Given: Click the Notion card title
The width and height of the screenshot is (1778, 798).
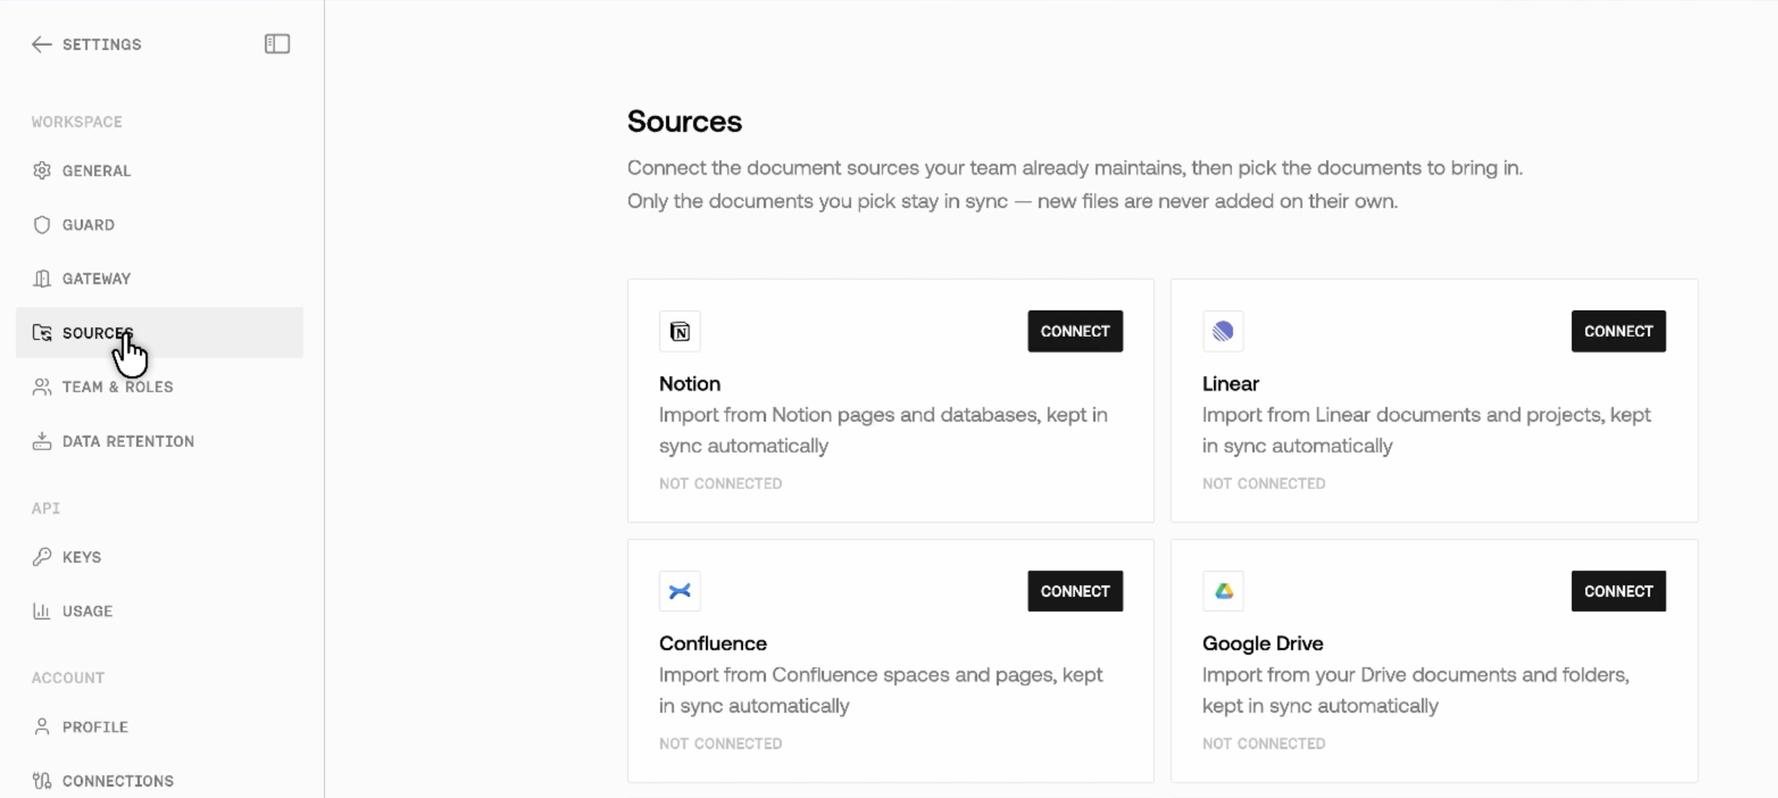Looking at the screenshot, I should pos(690,383).
